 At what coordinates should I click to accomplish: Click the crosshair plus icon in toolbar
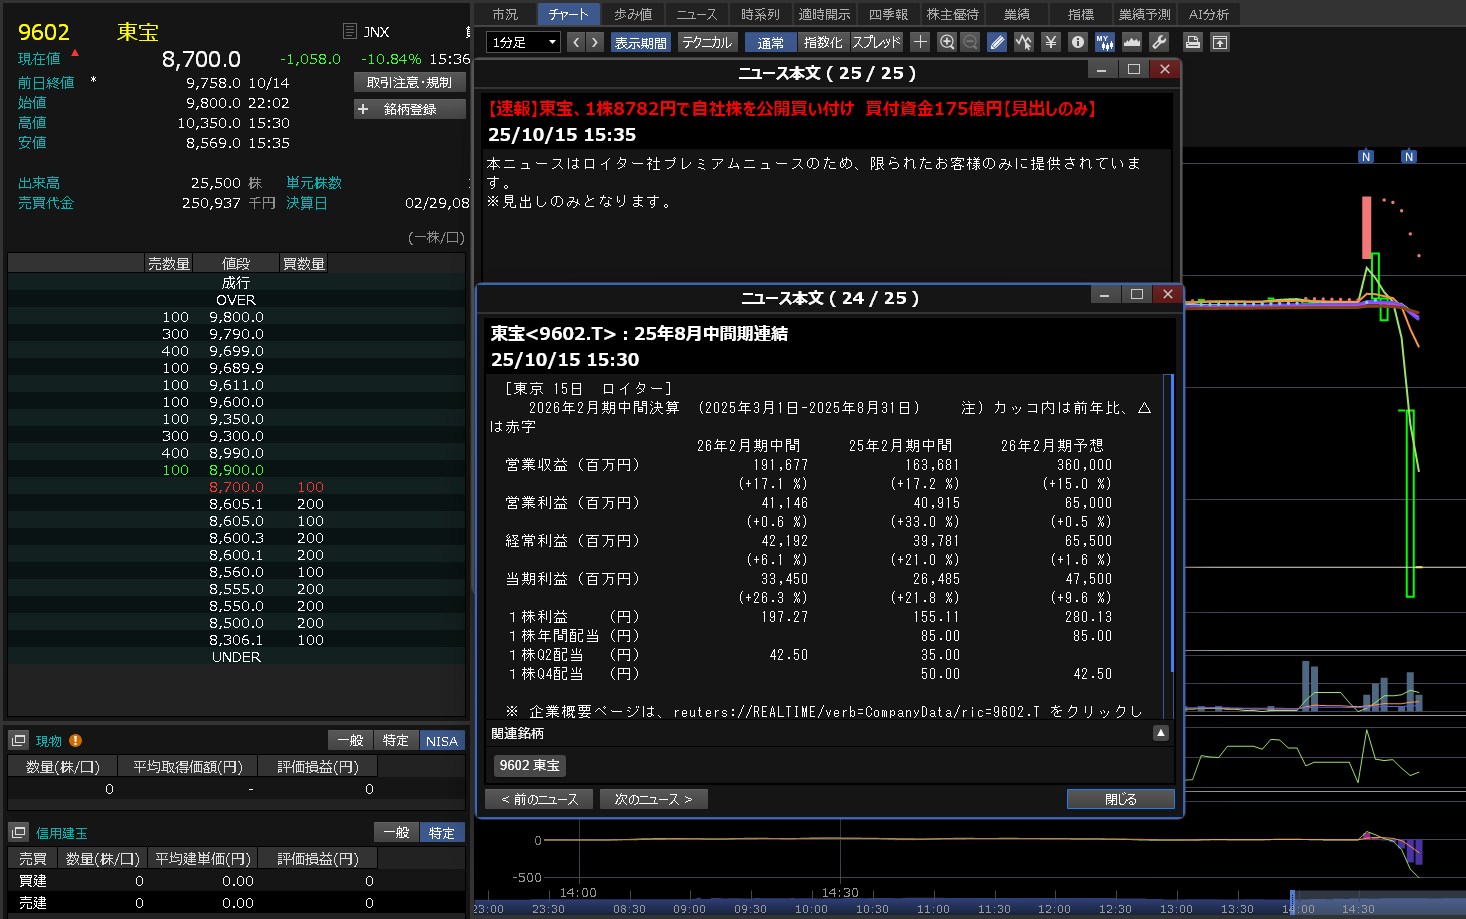pos(920,42)
